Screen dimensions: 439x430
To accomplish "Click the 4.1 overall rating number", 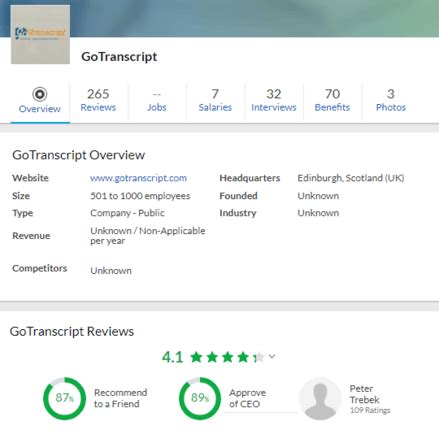I will point(173,357).
